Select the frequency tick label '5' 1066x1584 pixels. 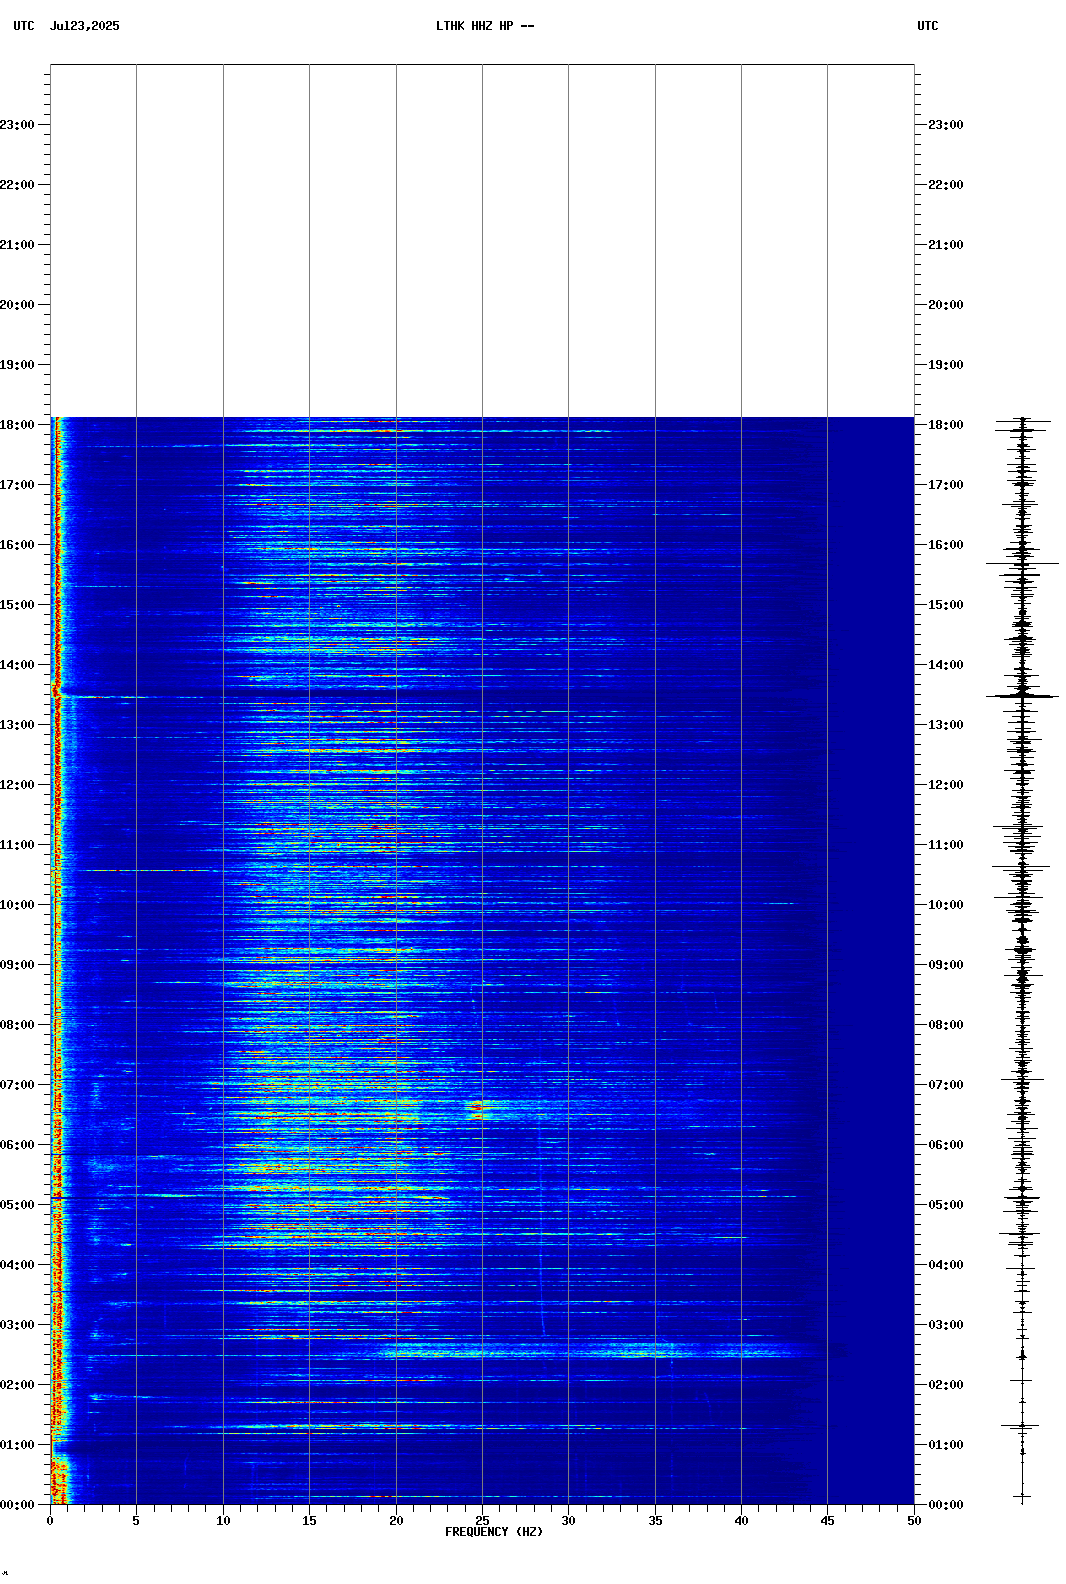[x=136, y=1521]
